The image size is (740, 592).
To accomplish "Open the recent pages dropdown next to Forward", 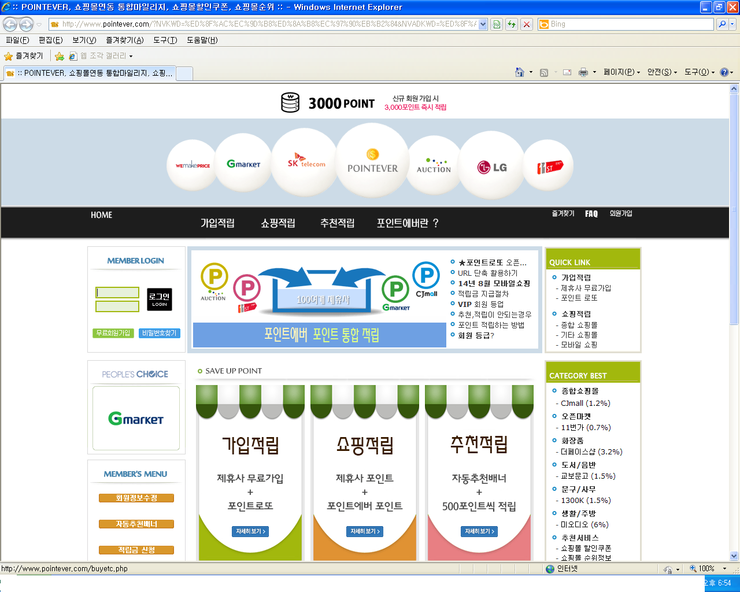I will [39, 24].
